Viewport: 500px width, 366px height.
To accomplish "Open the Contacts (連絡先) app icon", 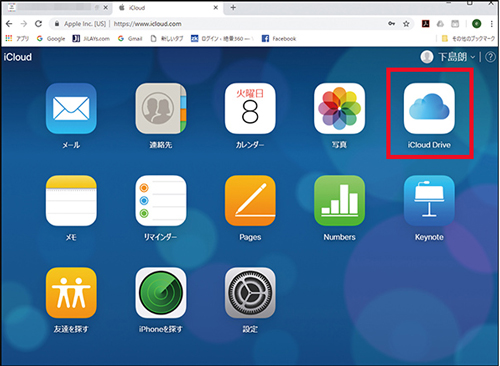I will (161, 108).
